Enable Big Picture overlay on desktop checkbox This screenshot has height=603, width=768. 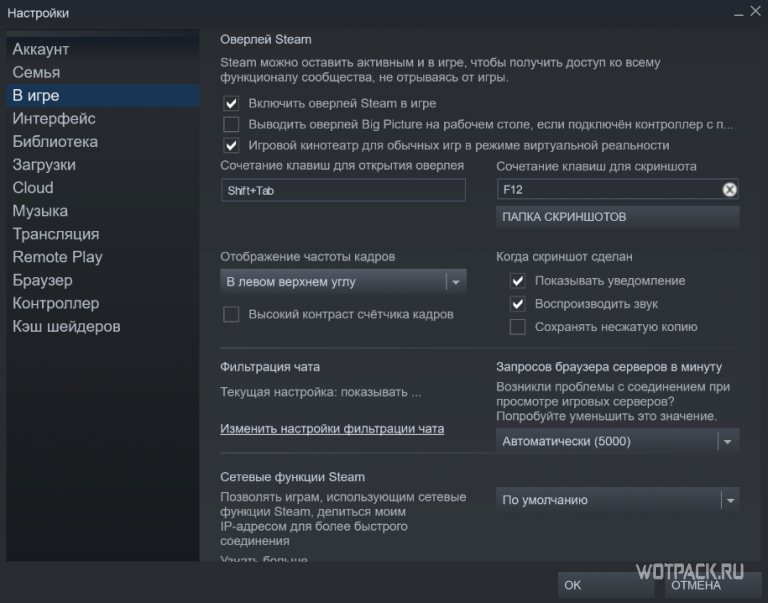[231, 124]
